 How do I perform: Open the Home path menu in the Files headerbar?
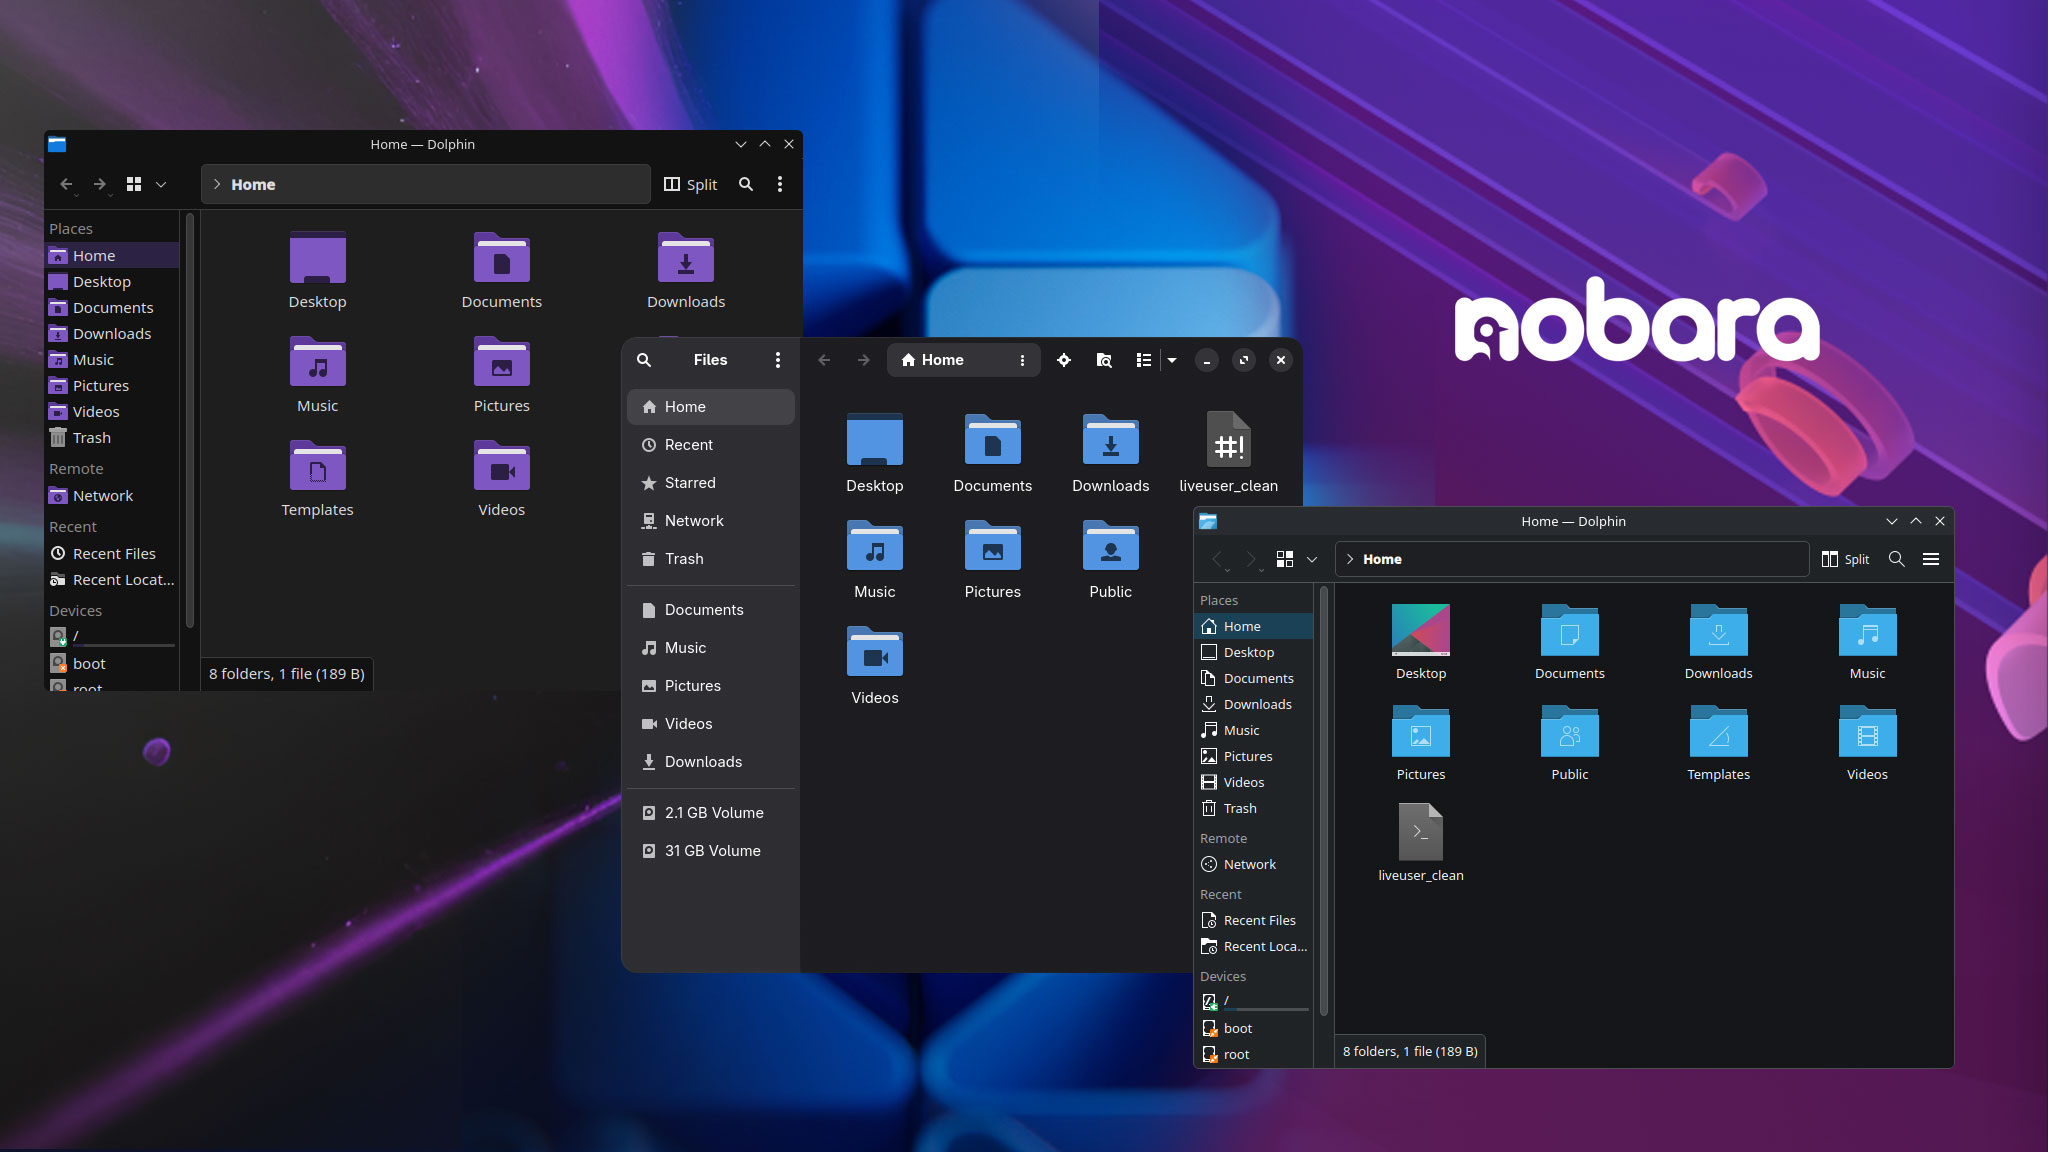click(x=1022, y=360)
